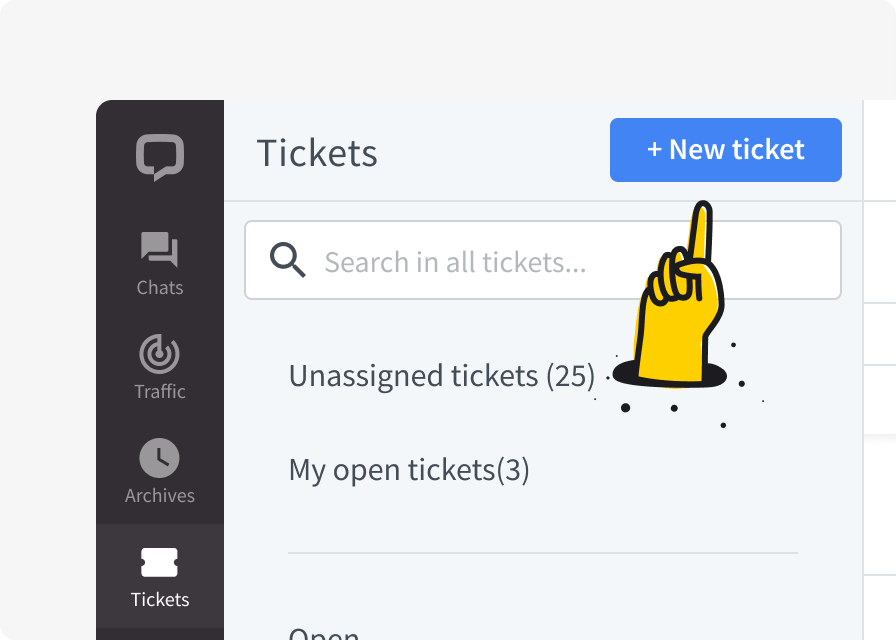Open Traffic monitoring via the target icon

coord(160,354)
